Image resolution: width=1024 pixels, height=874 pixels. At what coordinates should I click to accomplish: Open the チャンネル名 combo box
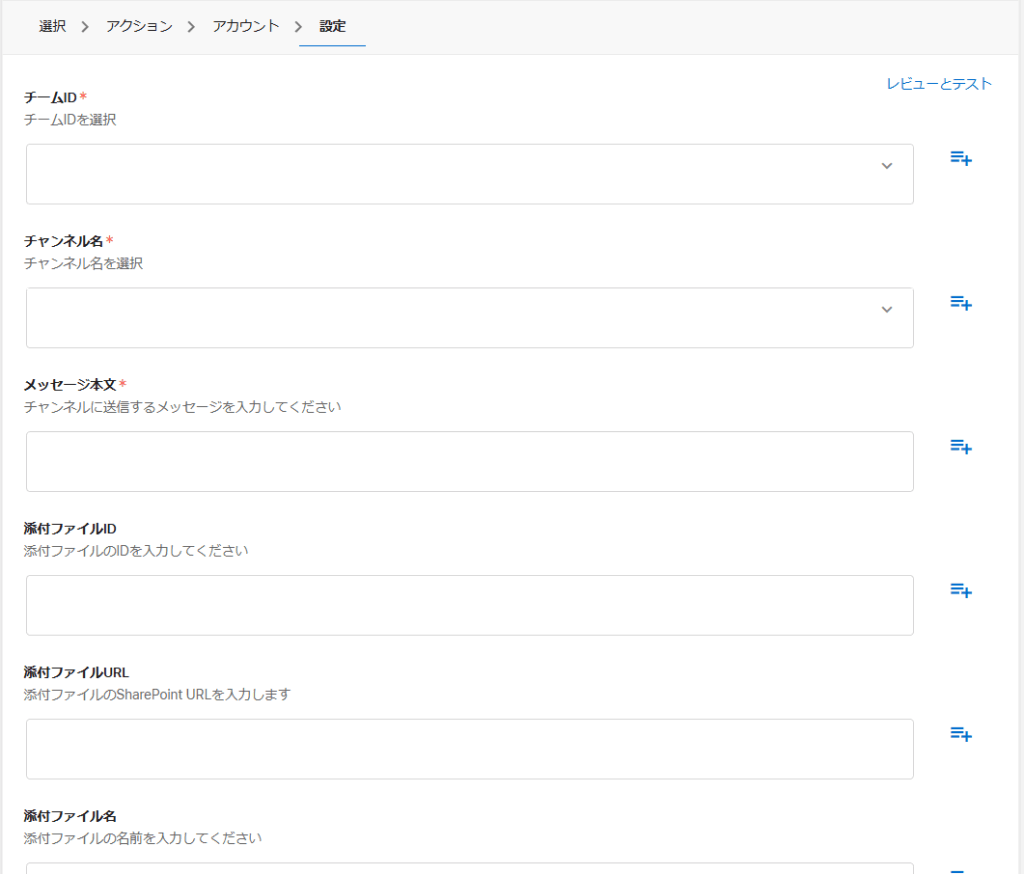coord(470,317)
